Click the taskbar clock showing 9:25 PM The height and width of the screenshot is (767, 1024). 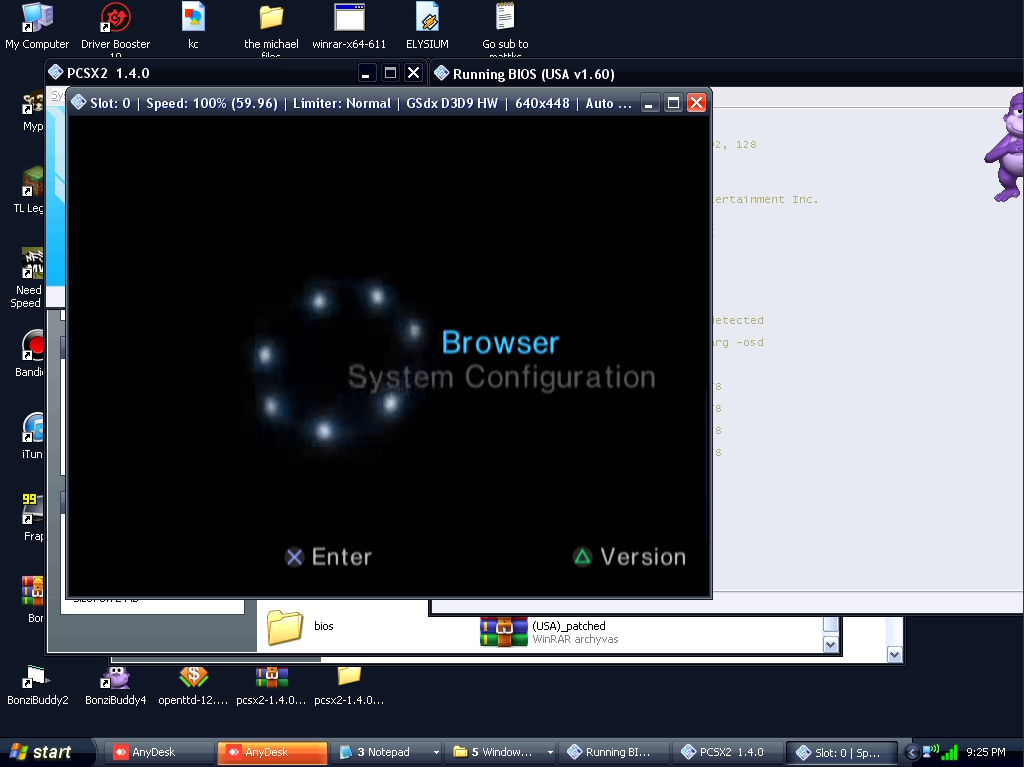point(985,752)
